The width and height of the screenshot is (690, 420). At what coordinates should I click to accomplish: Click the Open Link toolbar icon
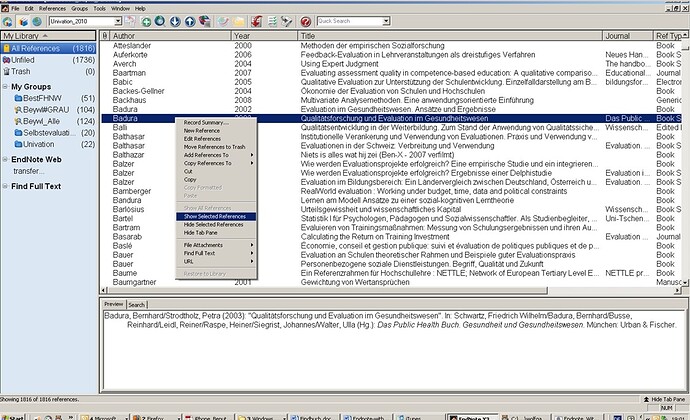click(x=224, y=21)
